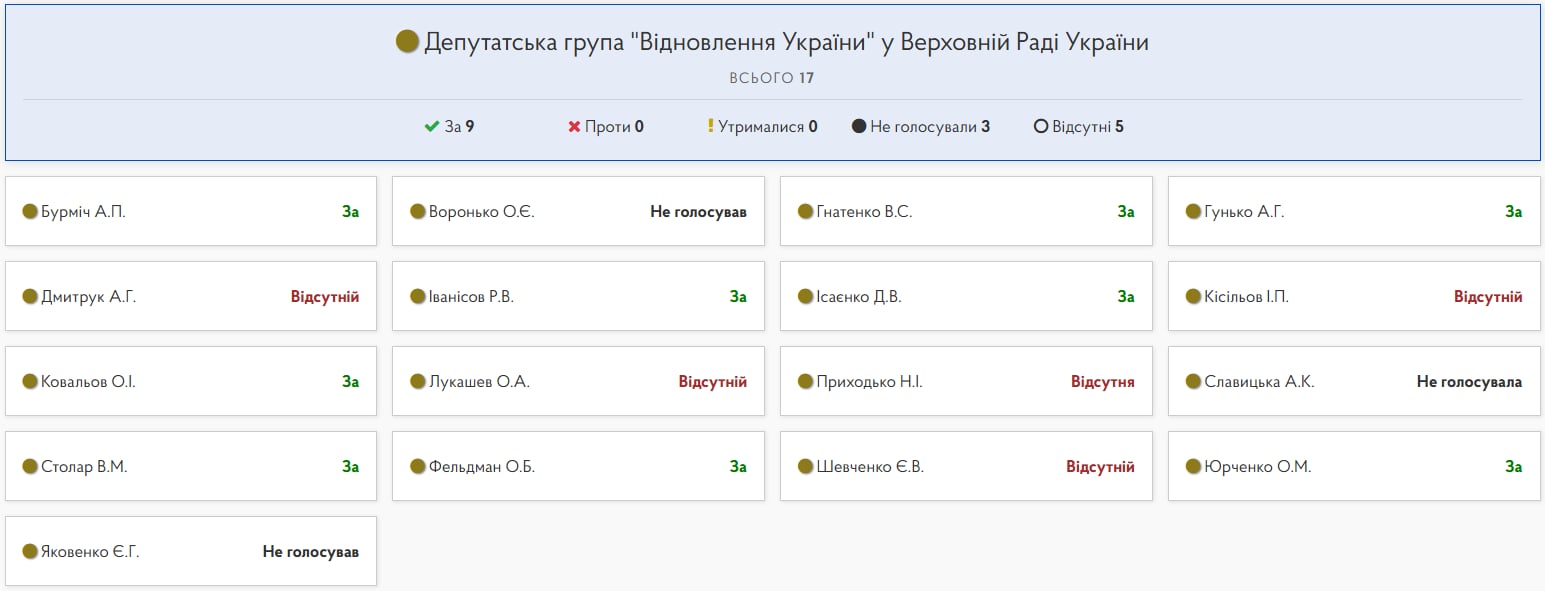Click the dark filled circle by Не голосували
Screen dimensions: 1545x591
(859, 127)
